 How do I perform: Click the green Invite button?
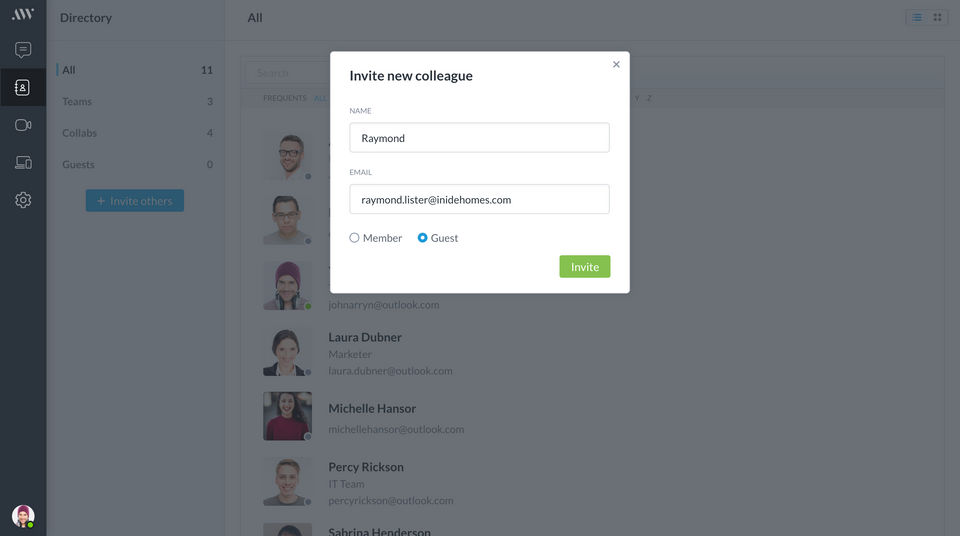584,267
